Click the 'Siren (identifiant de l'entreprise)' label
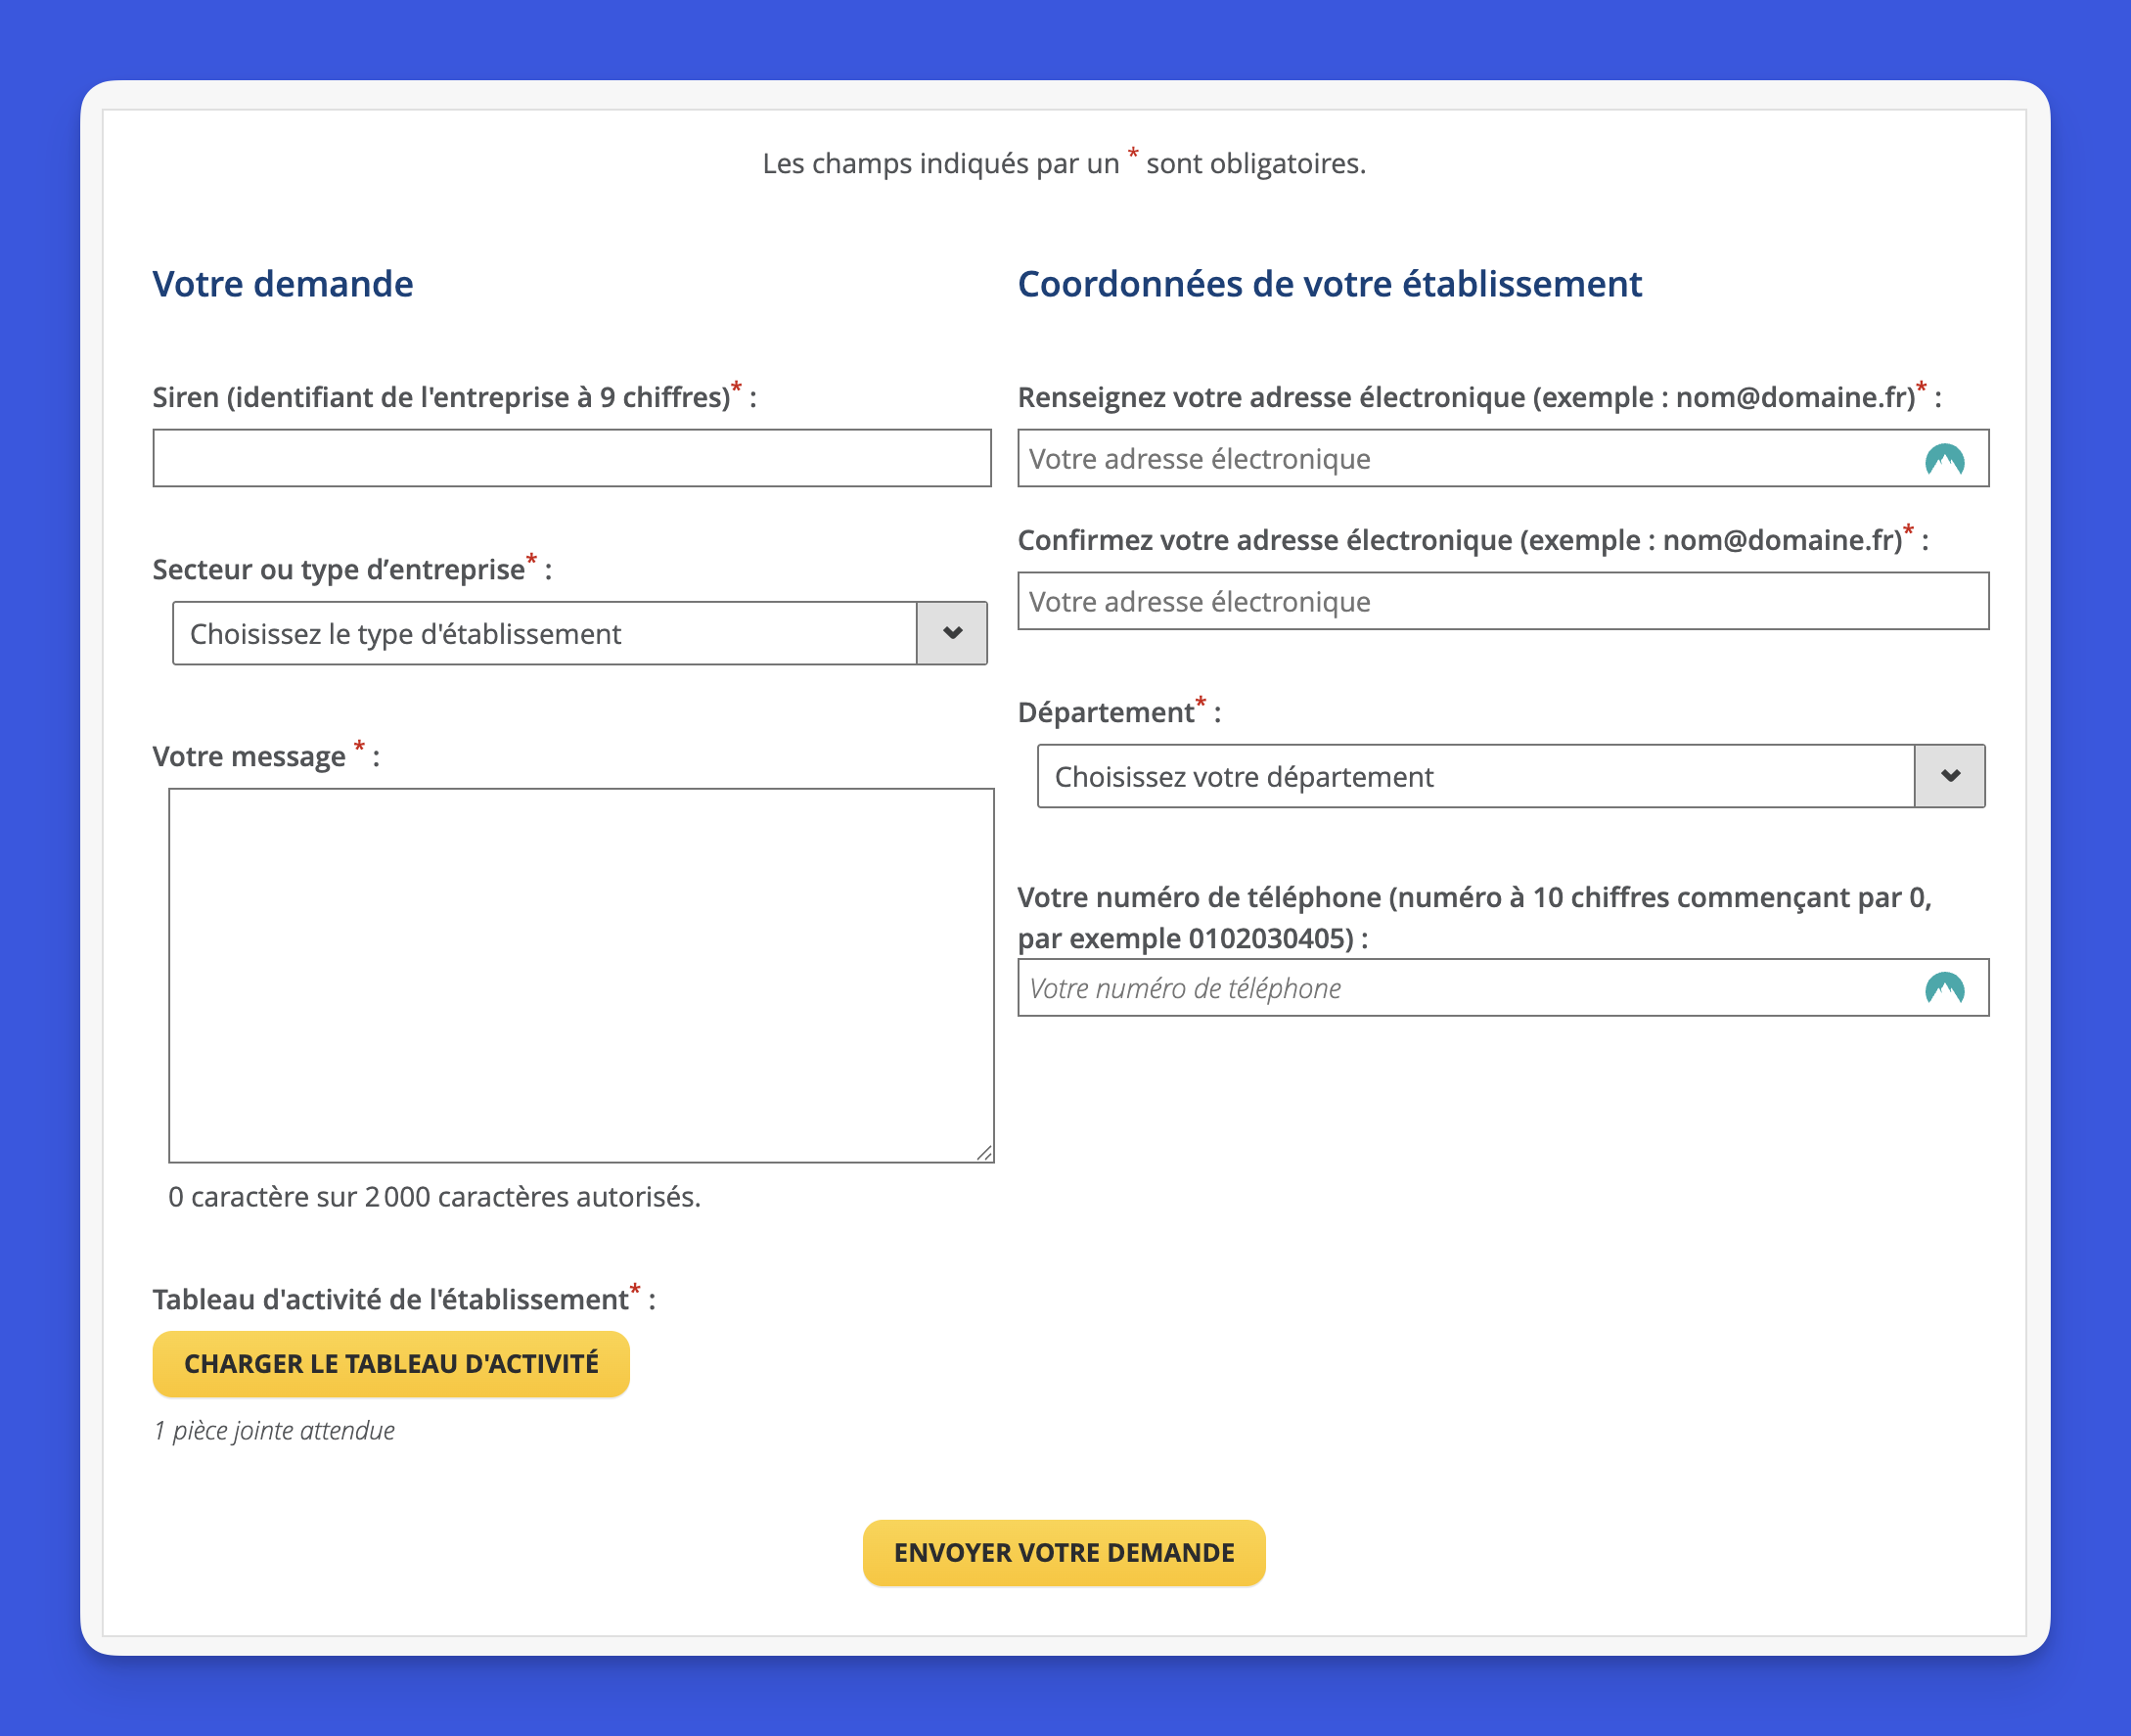 [441, 398]
